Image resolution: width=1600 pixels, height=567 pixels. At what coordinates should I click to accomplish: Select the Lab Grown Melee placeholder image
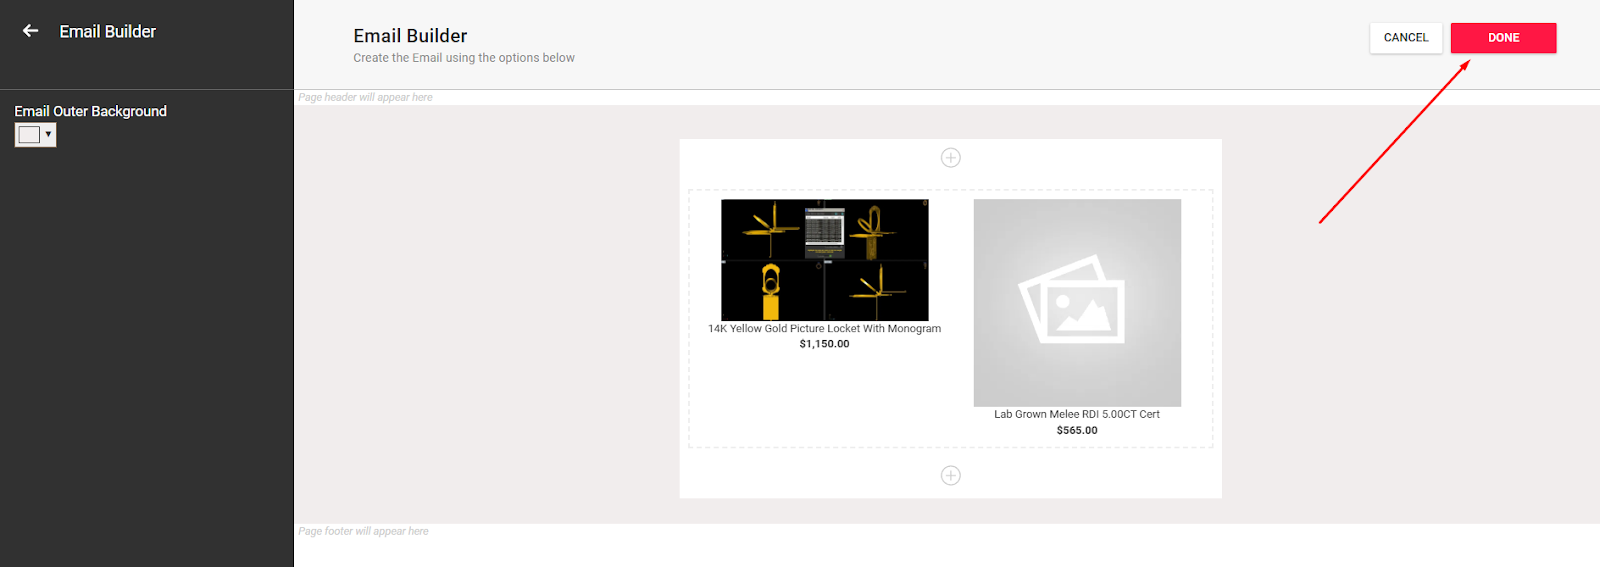1077,303
